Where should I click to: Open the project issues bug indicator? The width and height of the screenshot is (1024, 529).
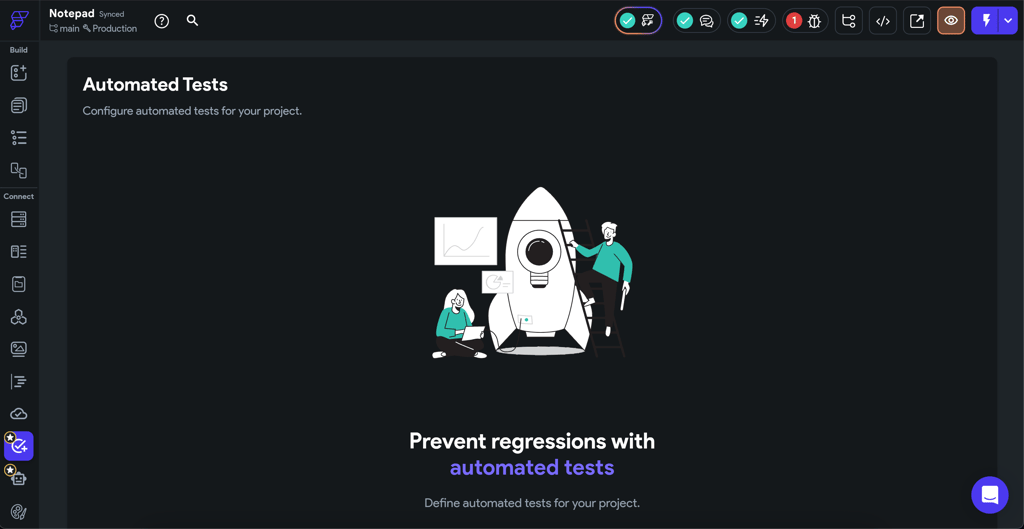pos(805,21)
